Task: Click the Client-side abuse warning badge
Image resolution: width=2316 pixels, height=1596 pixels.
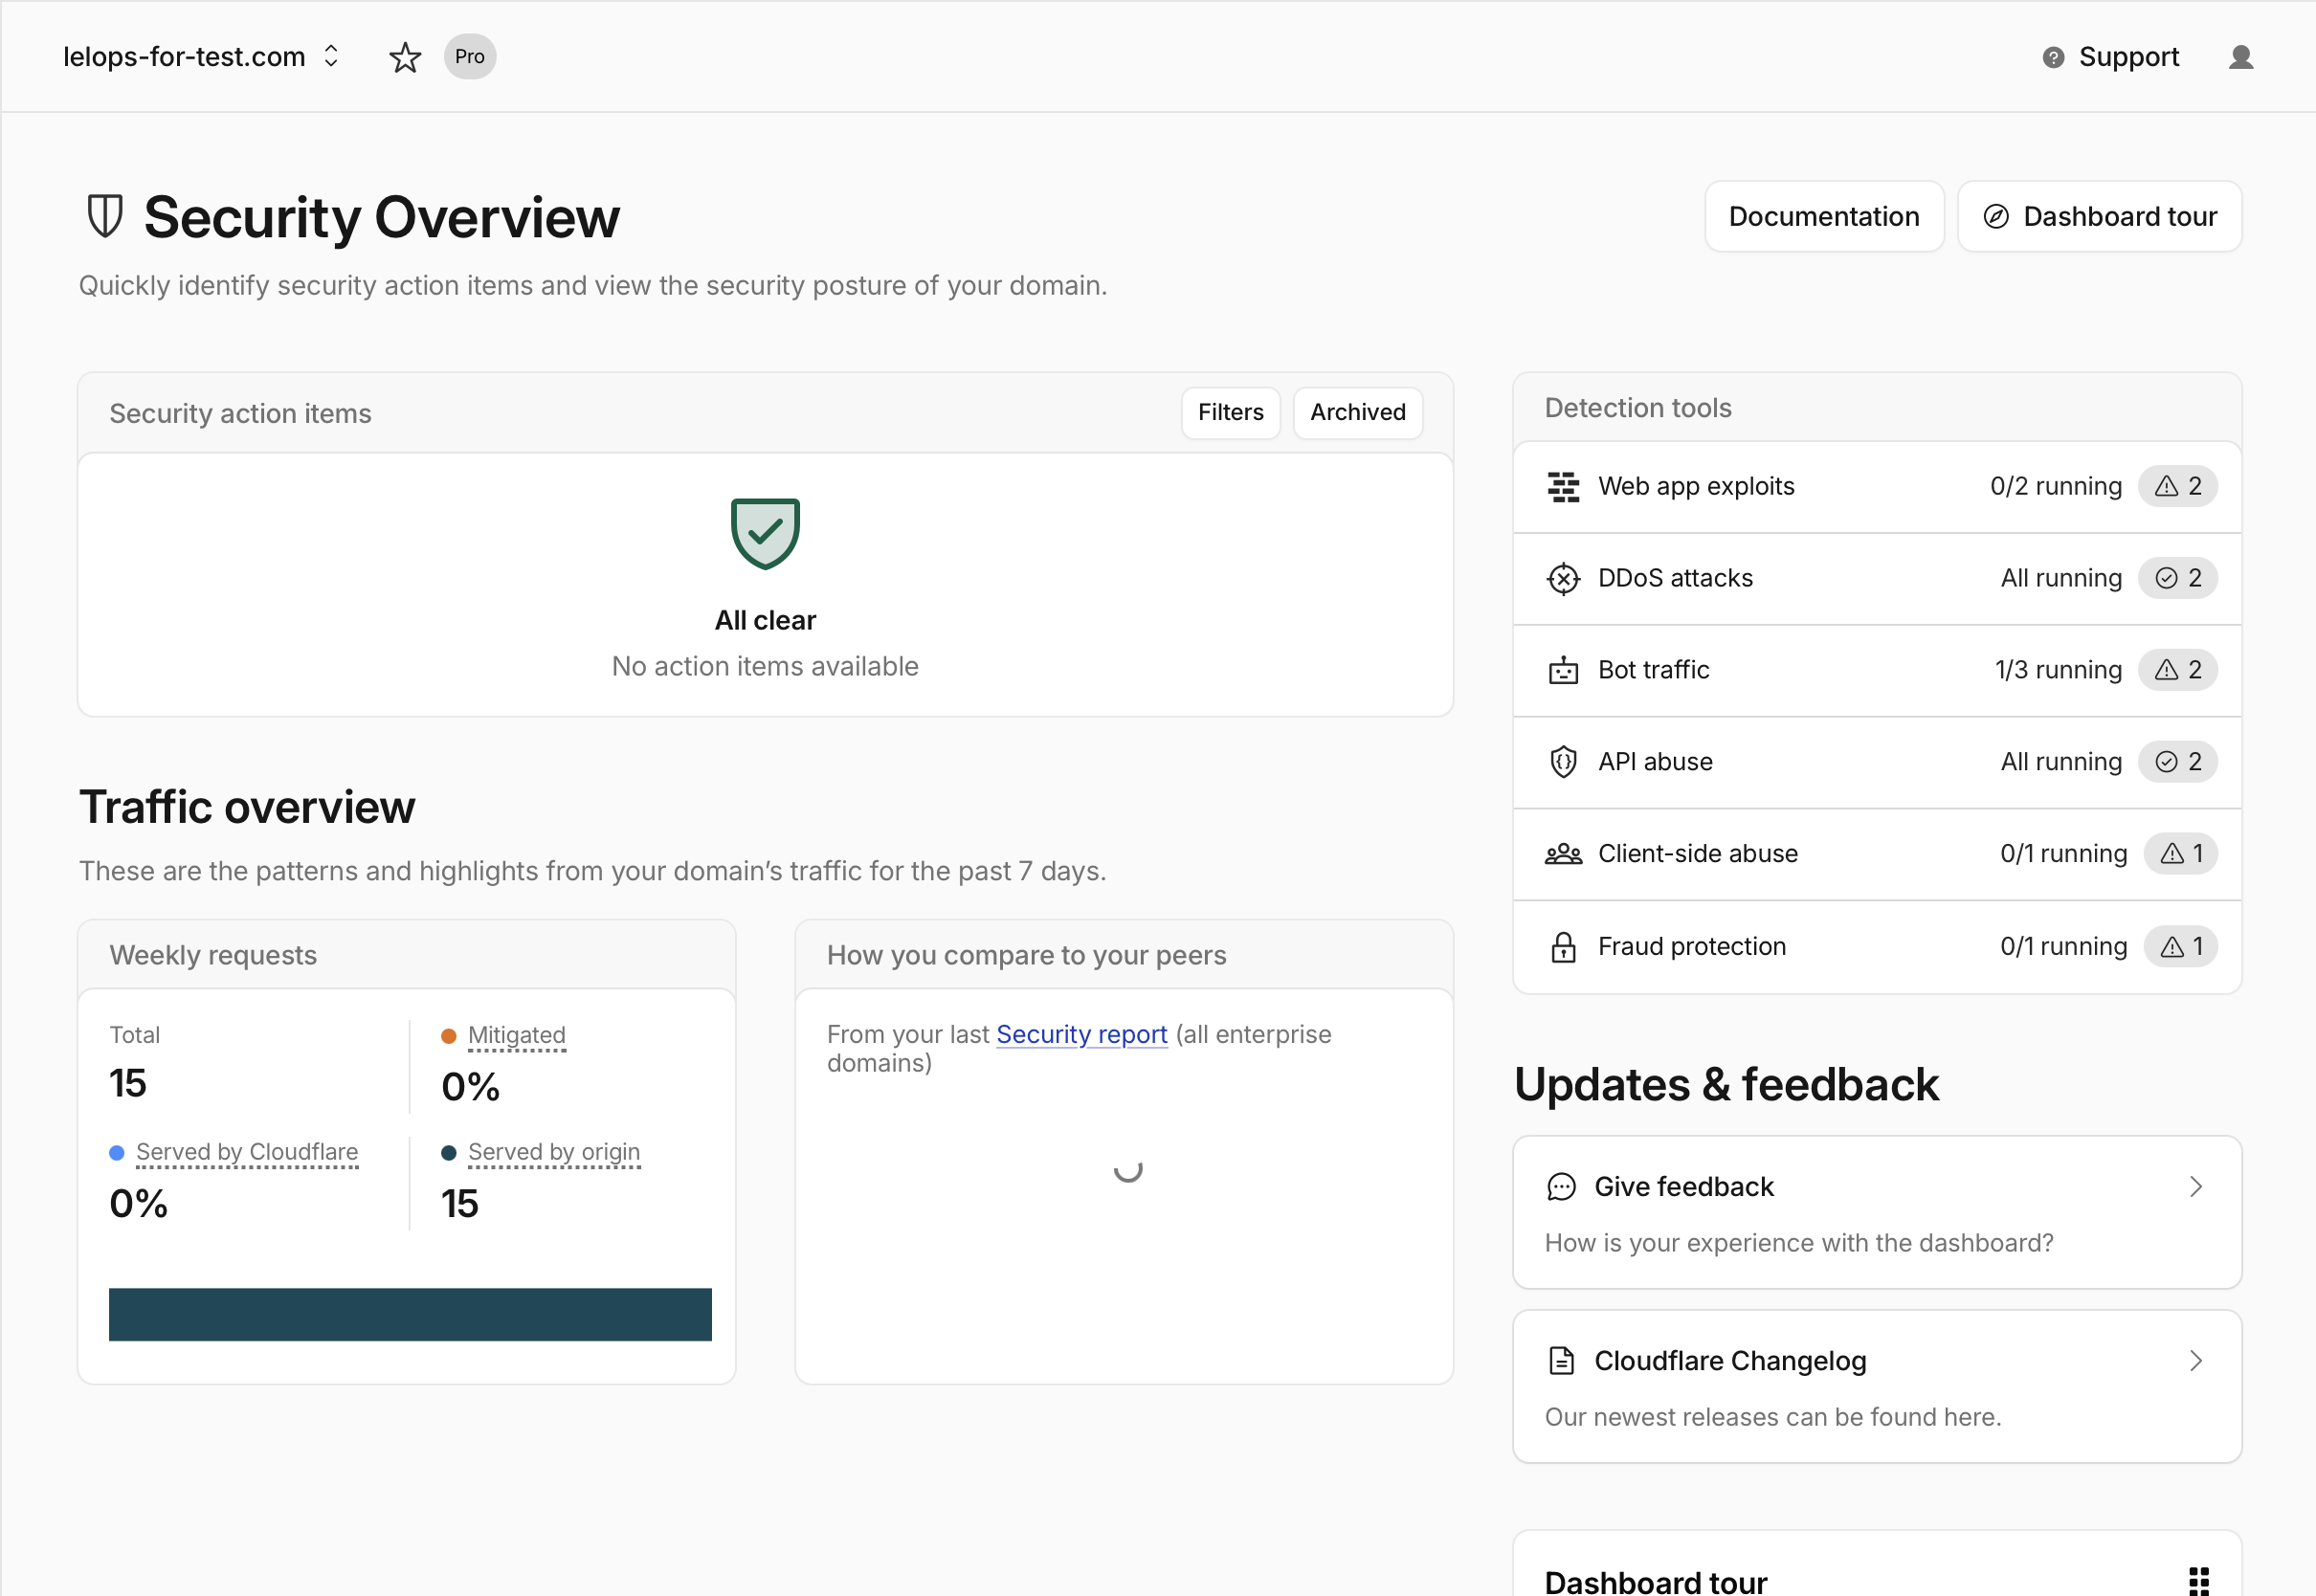Action: pos(2180,854)
